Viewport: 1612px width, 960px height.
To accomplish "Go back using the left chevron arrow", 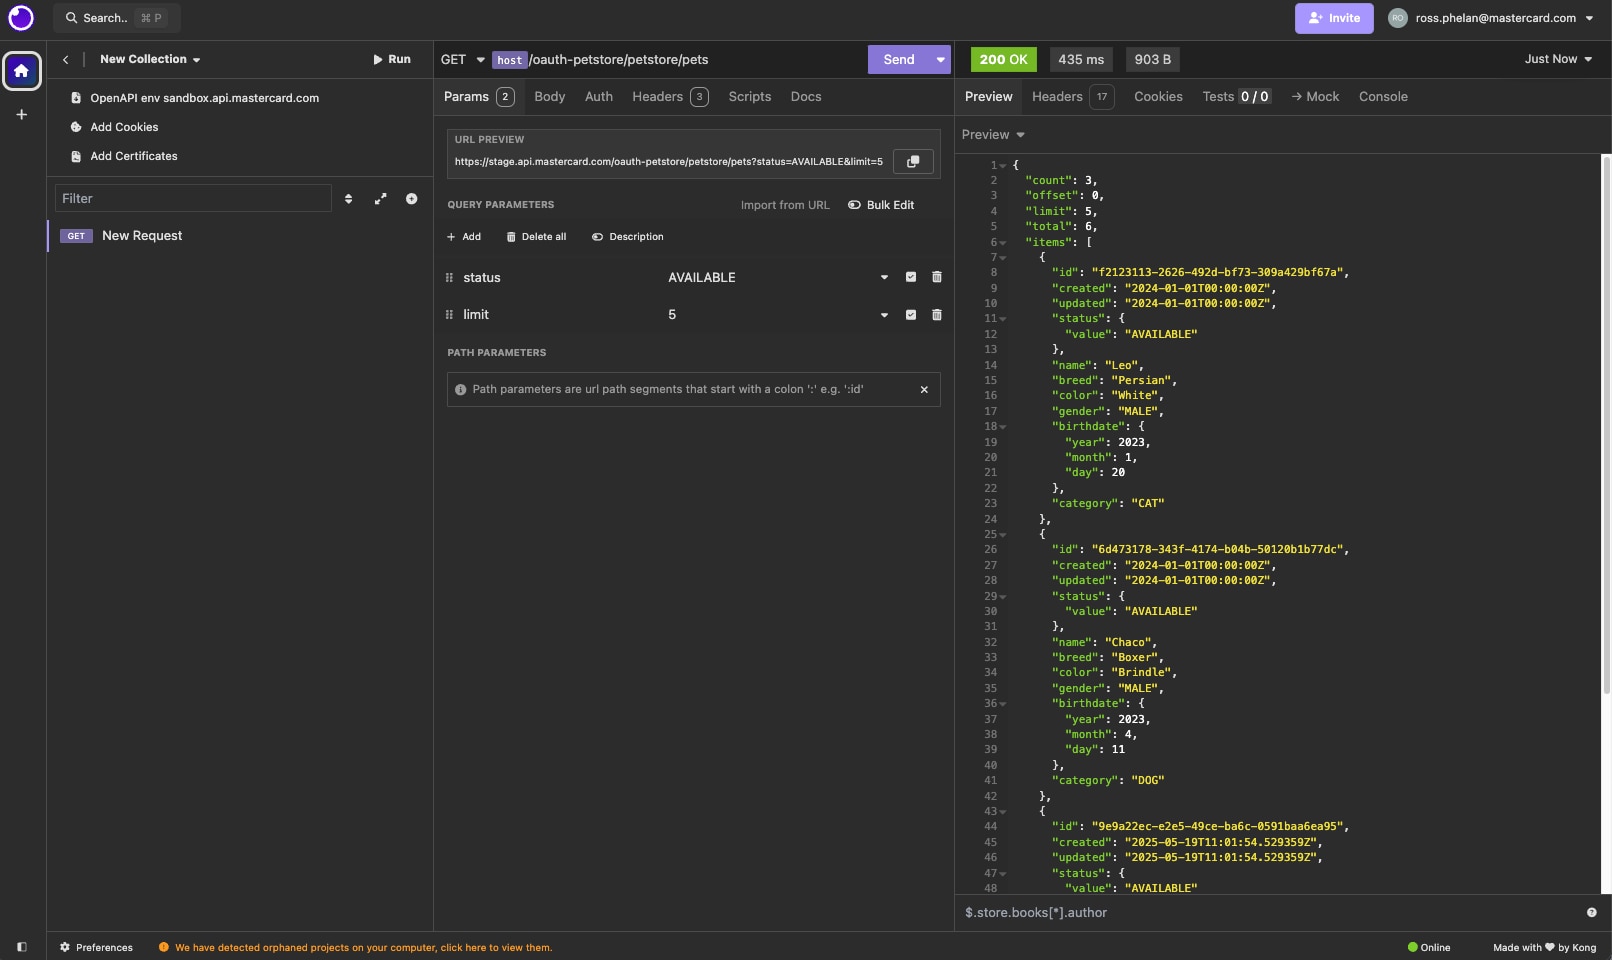I will click(x=66, y=60).
